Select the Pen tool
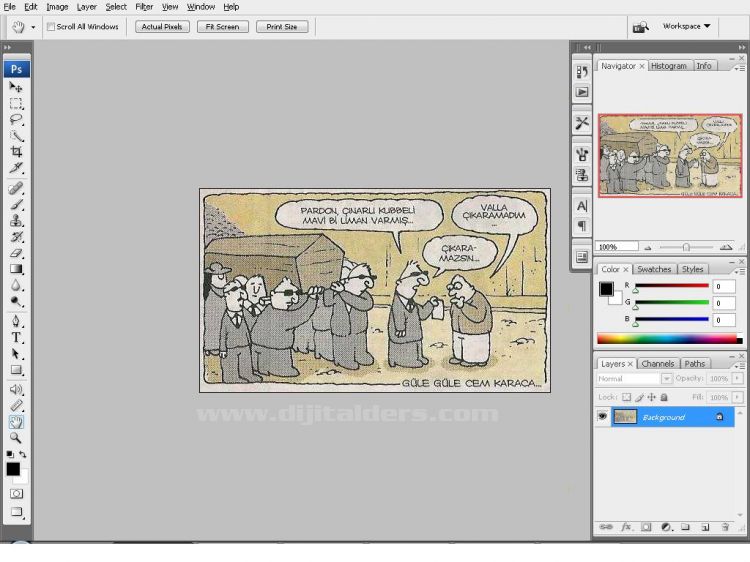The width and height of the screenshot is (750, 562). coord(16,321)
